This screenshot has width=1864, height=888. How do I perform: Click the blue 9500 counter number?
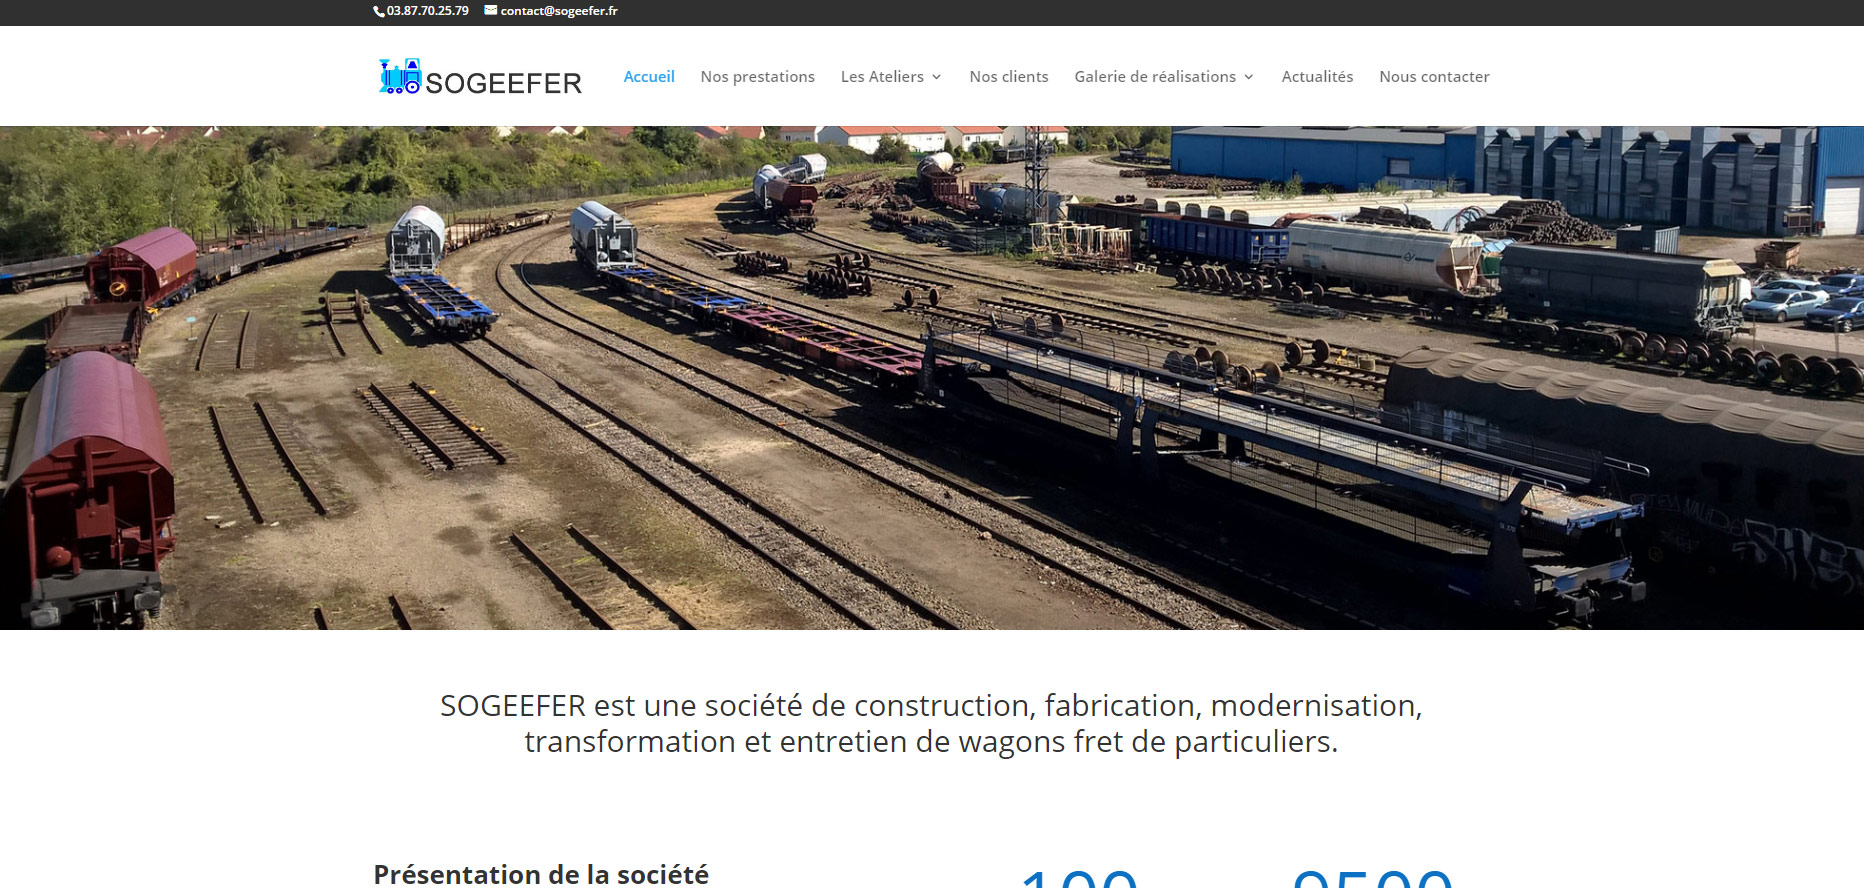pos(1372,877)
